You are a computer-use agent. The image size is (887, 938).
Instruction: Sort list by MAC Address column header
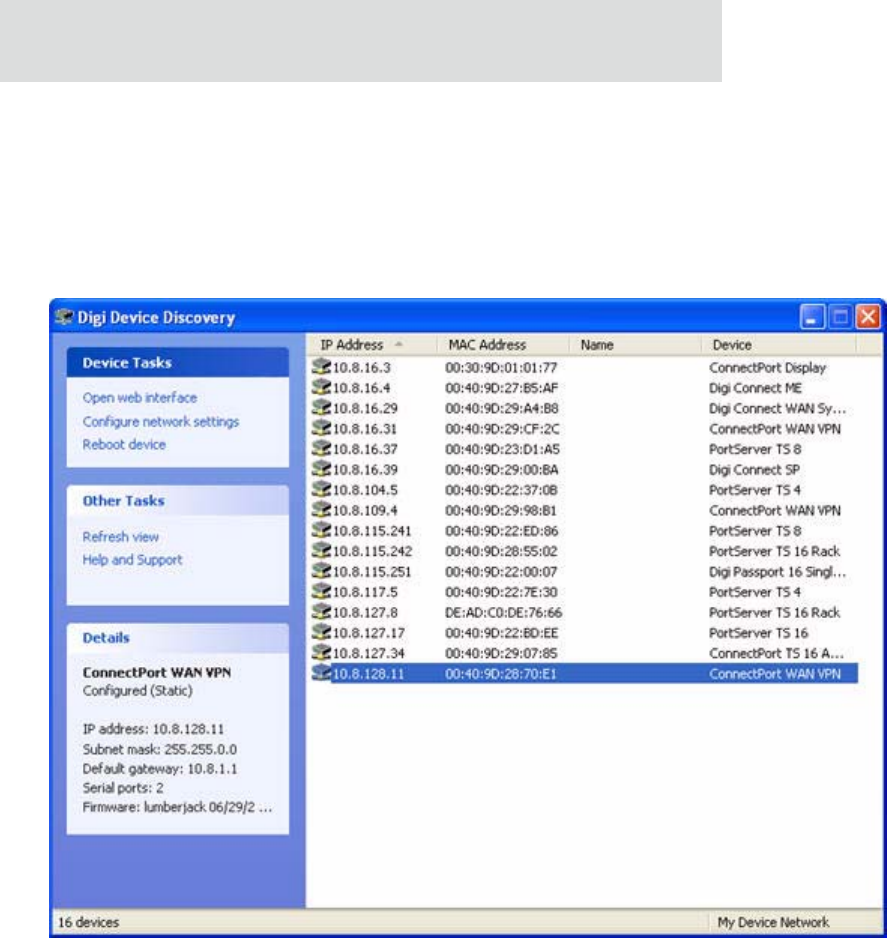tap(502, 345)
